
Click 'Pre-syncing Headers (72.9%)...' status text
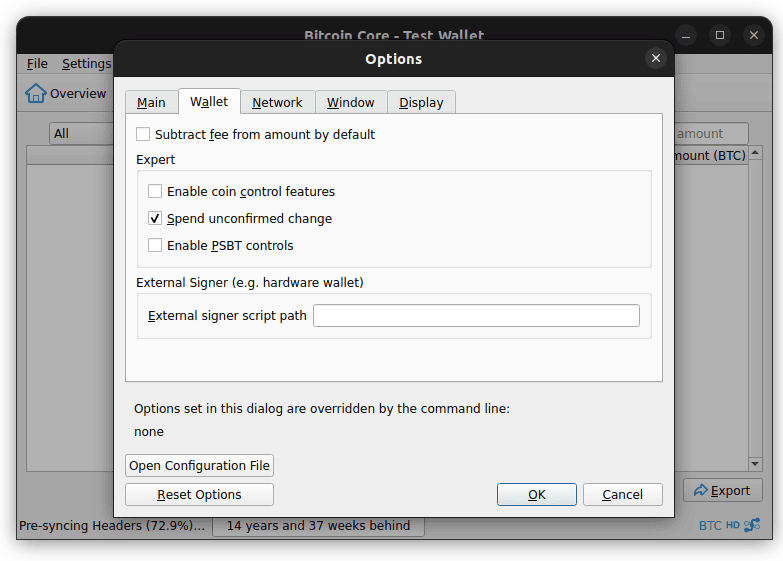[x=112, y=526]
